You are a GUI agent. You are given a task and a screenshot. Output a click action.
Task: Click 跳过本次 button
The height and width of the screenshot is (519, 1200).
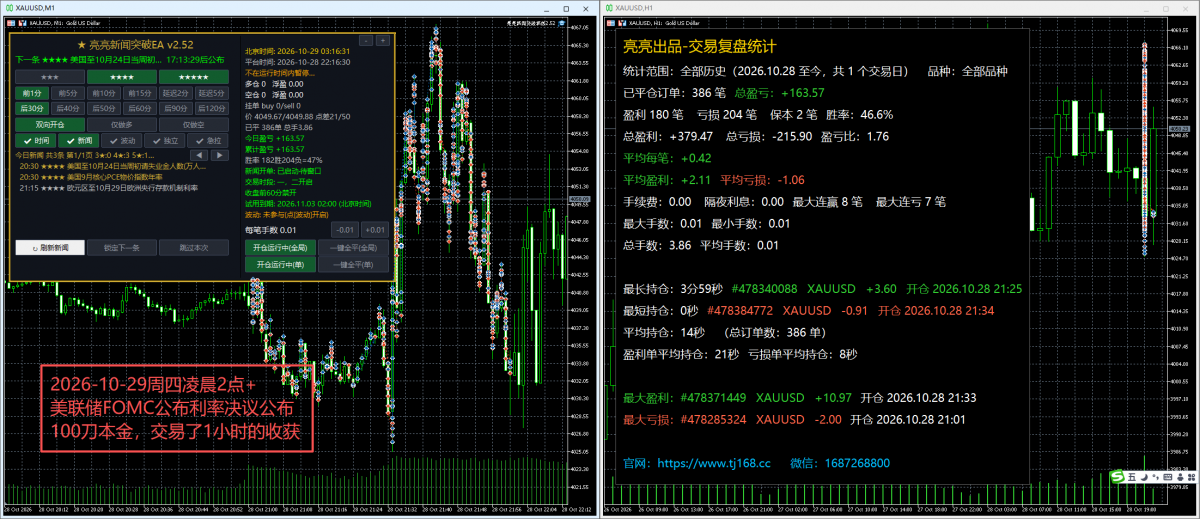(194, 247)
